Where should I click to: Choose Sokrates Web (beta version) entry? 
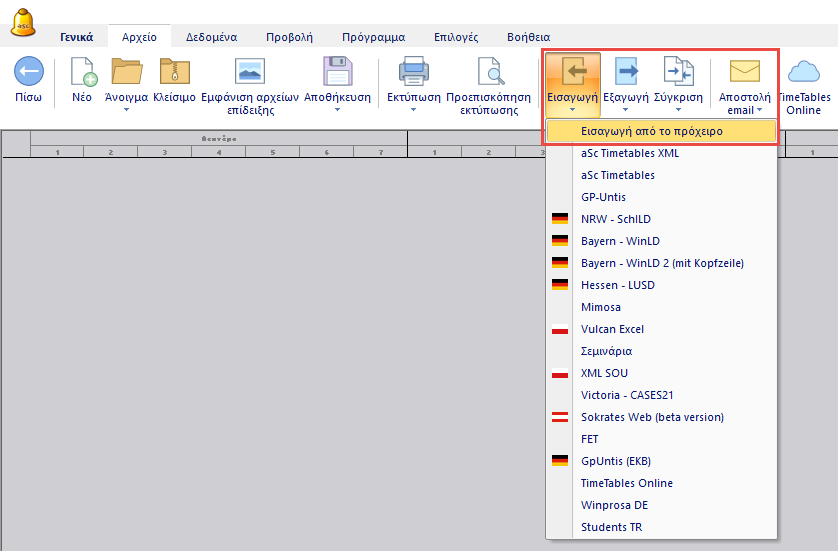[652, 417]
